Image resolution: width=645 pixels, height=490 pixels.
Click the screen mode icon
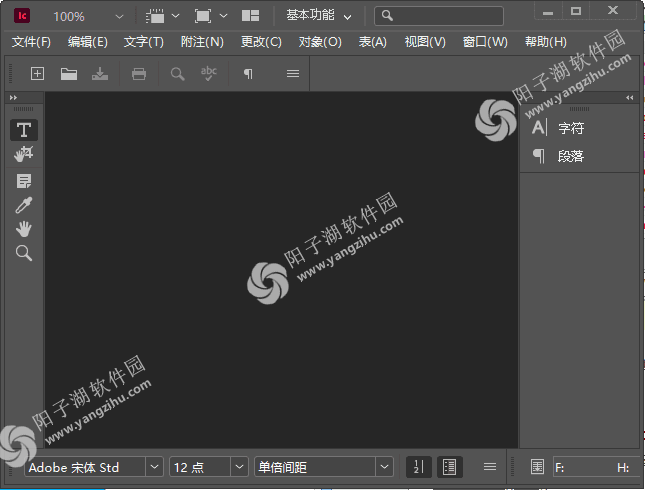tap(203, 16)
